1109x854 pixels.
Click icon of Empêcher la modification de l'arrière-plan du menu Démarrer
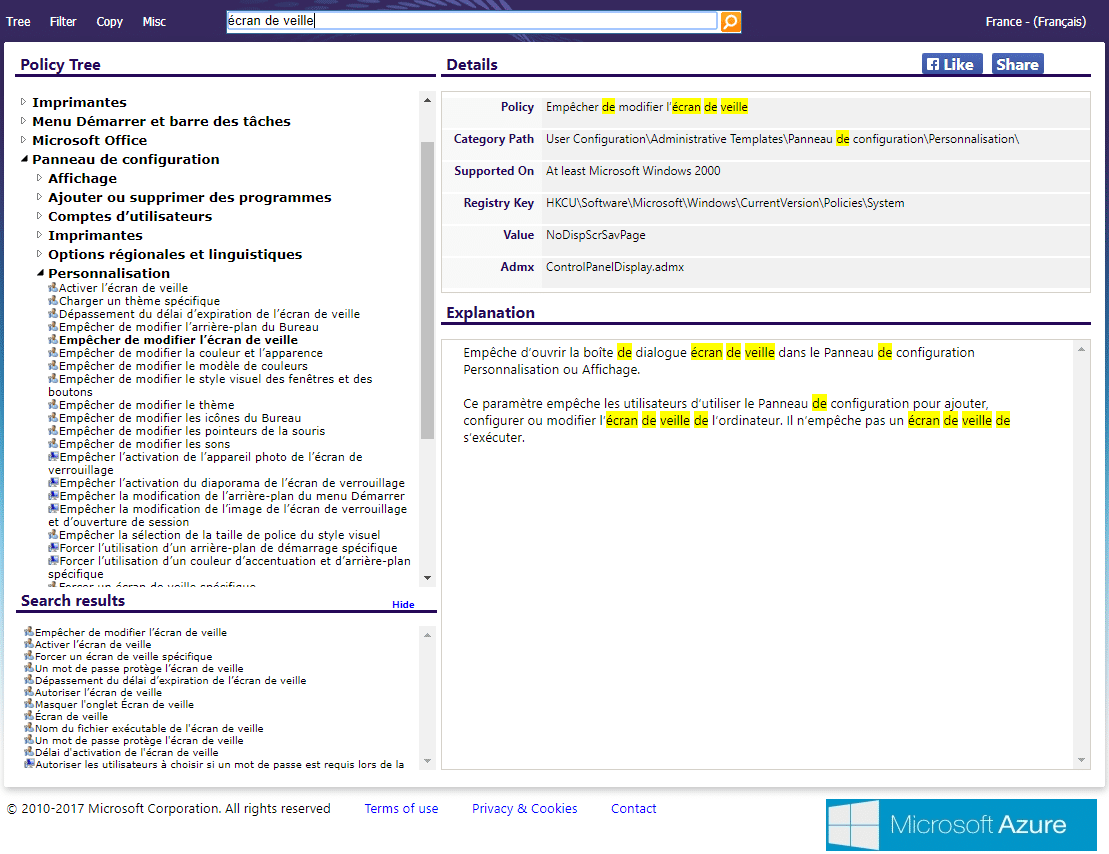pos(53,495)
